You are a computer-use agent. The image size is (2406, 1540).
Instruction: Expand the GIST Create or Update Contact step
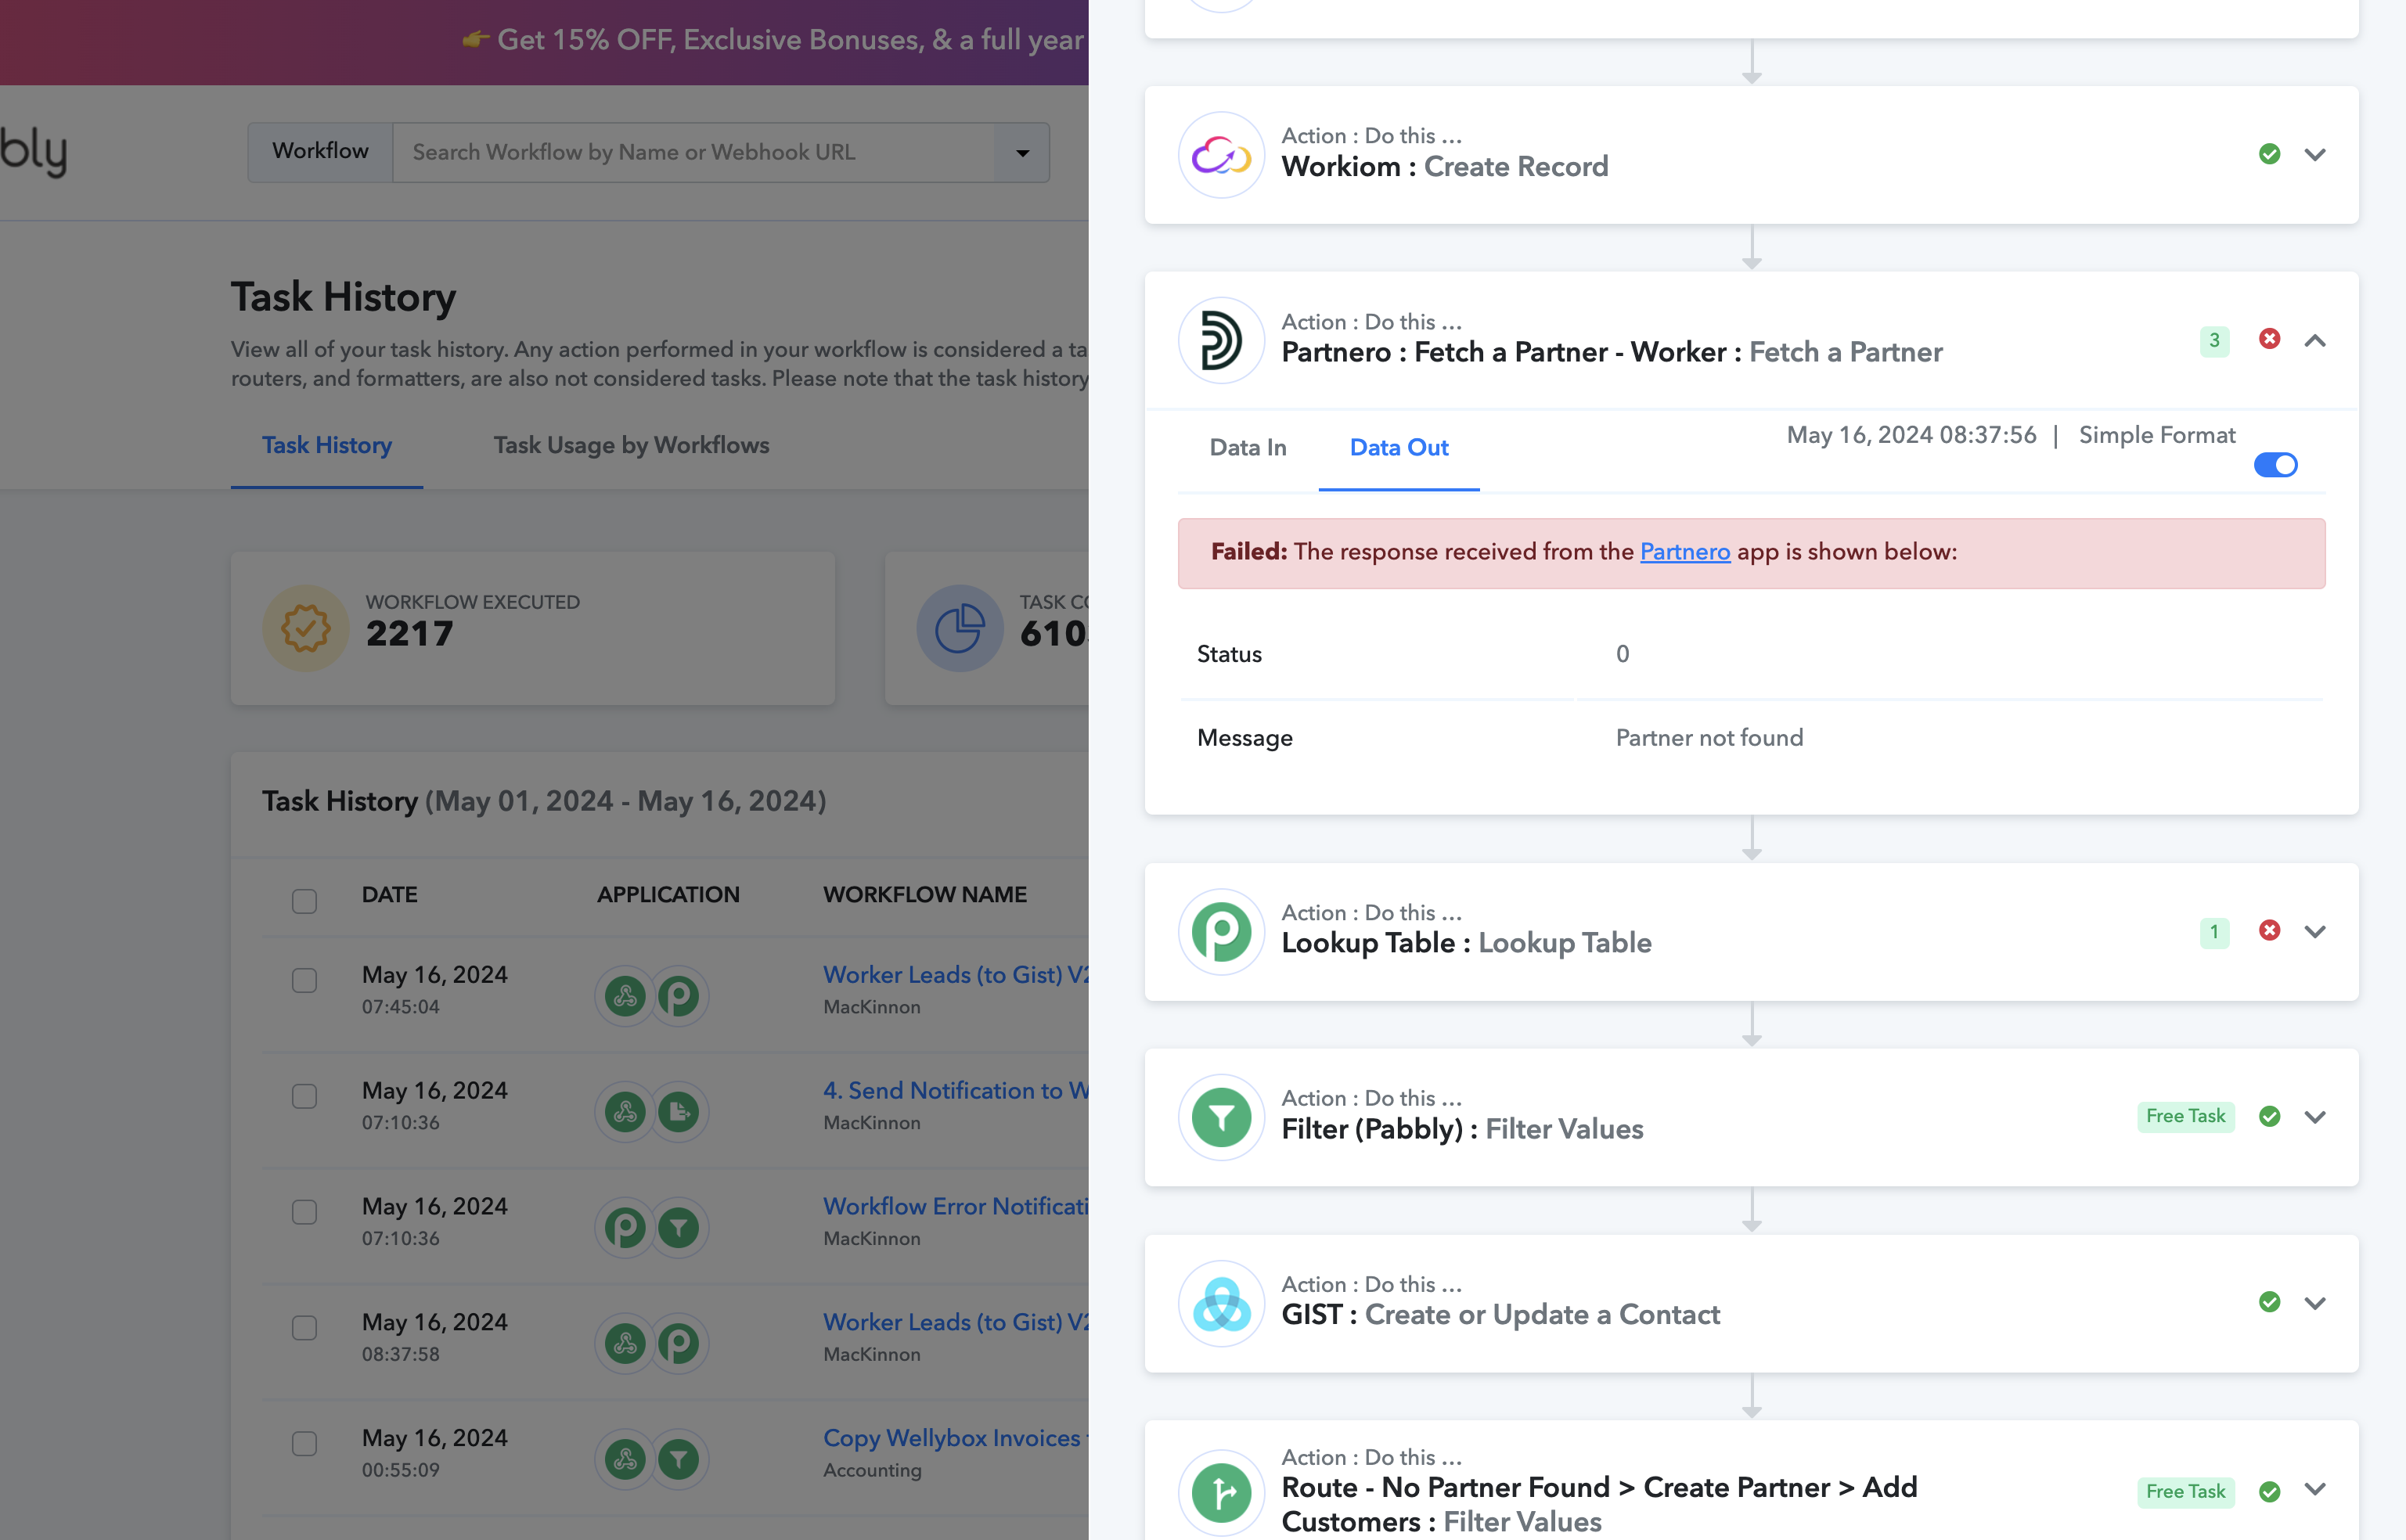point(2315,1303)
